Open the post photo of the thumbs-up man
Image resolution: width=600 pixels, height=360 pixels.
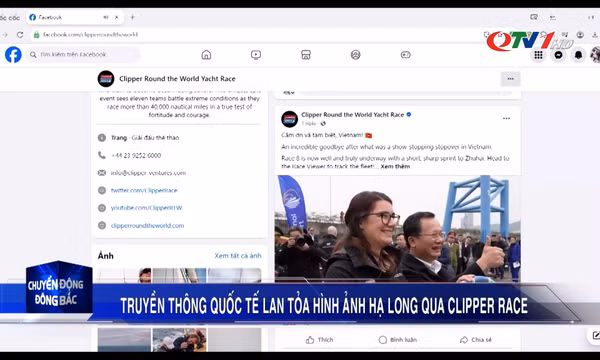click(x=398, y=229)
